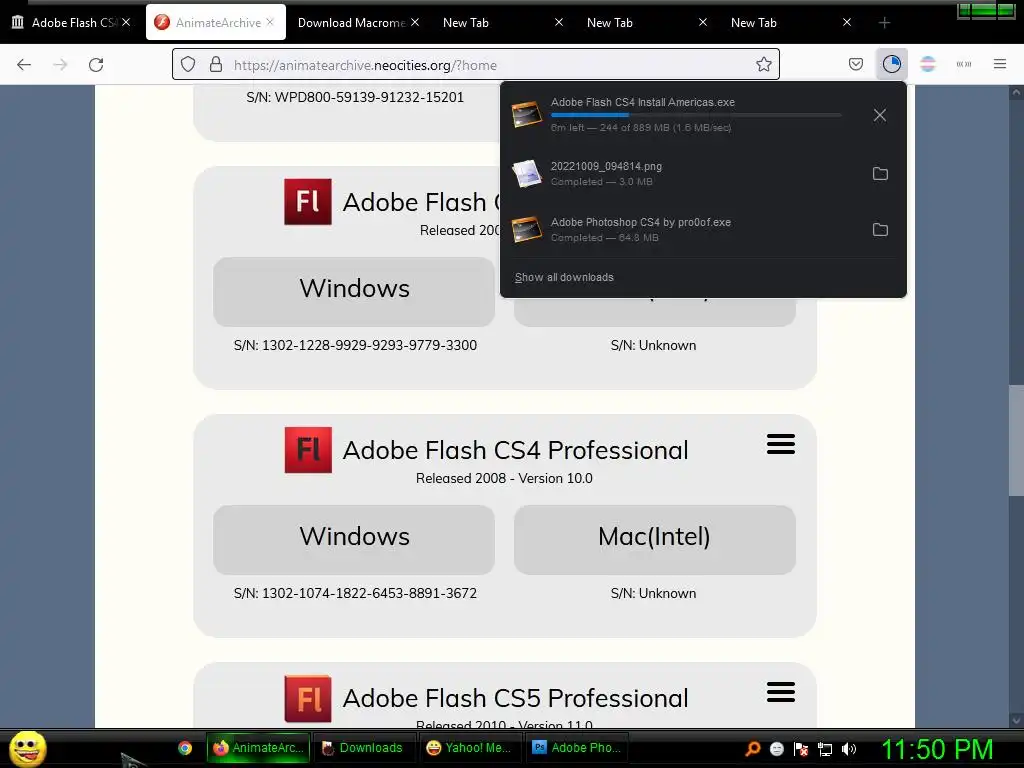The image size is (1024, 768).
Task: Open the shield tracking protection icon
Action: (x=188, y=65)
